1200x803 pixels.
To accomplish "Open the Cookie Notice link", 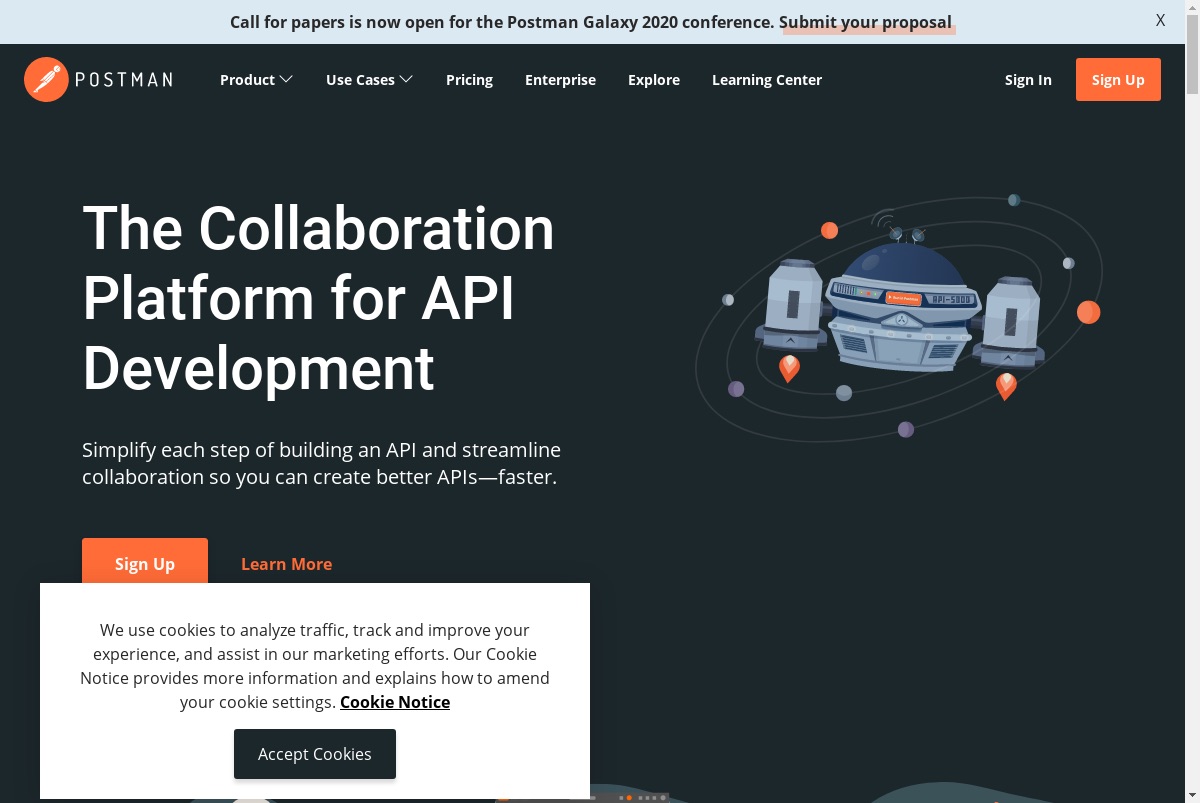I will point(395,702).
